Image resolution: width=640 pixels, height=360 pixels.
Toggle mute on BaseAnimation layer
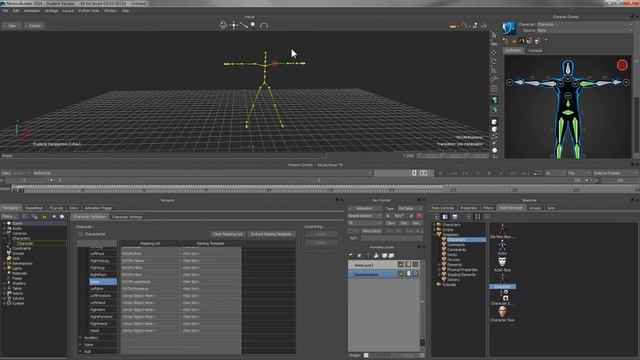(401, 274)
